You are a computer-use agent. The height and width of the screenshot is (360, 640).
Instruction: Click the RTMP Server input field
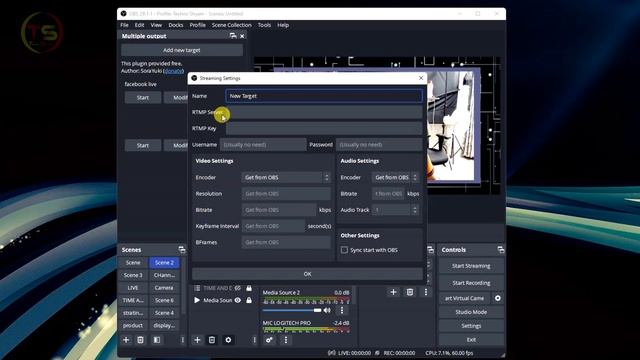click(324, 112)
